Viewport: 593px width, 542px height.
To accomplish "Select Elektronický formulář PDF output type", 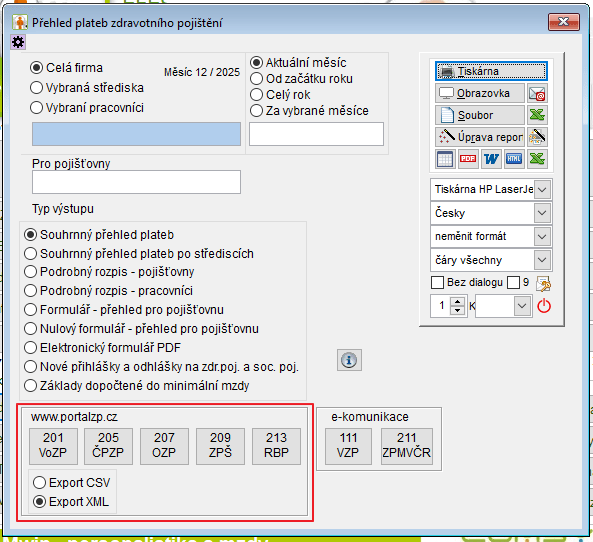I will pyautogui.click(x=102, y=348).
